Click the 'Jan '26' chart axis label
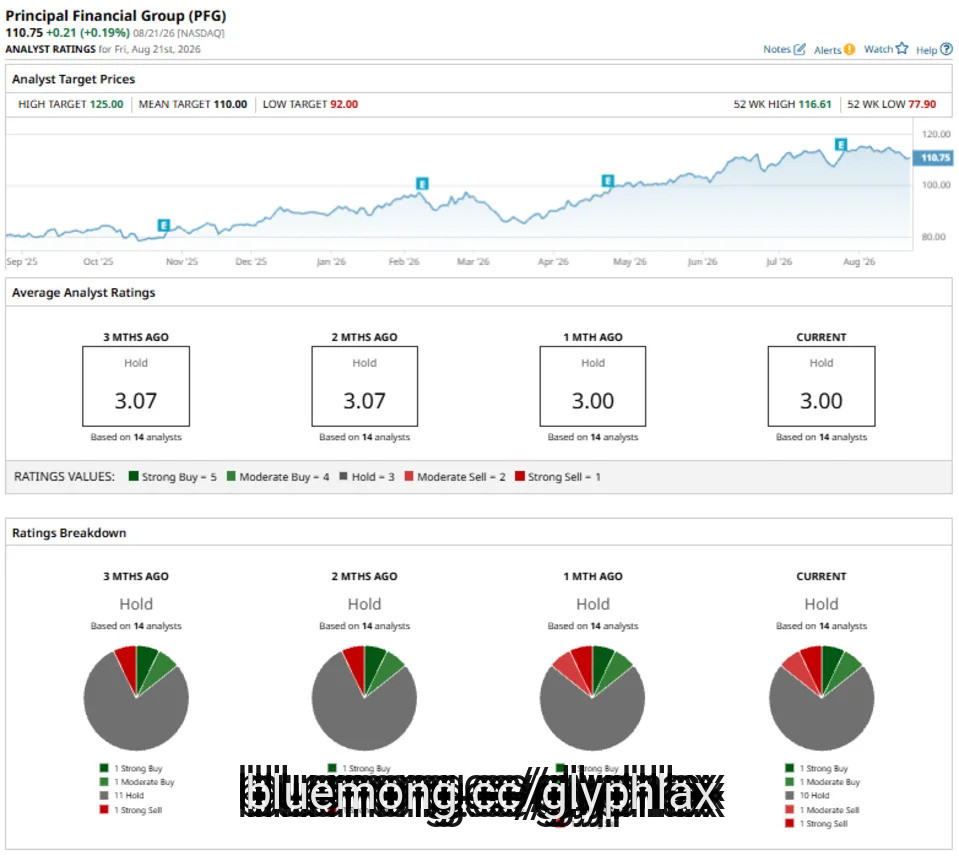Screen dimensions: 959x861 (x=331, y=261)
